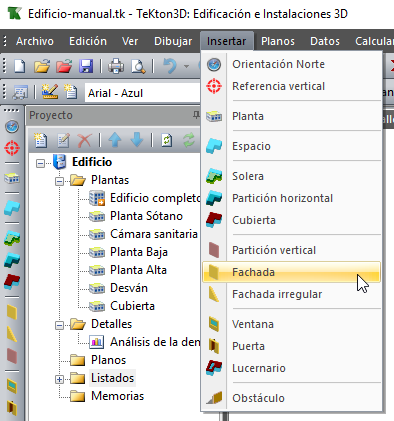Select the Análisis de la demanda tree item
This screenshot has height=421, width=394.
[155, 342]
